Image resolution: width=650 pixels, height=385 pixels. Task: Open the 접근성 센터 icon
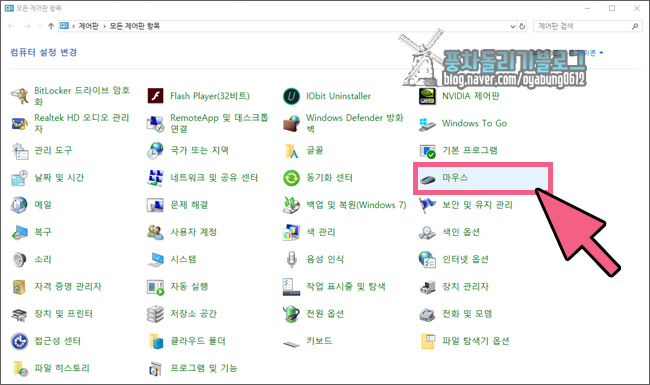click(19, 341)
